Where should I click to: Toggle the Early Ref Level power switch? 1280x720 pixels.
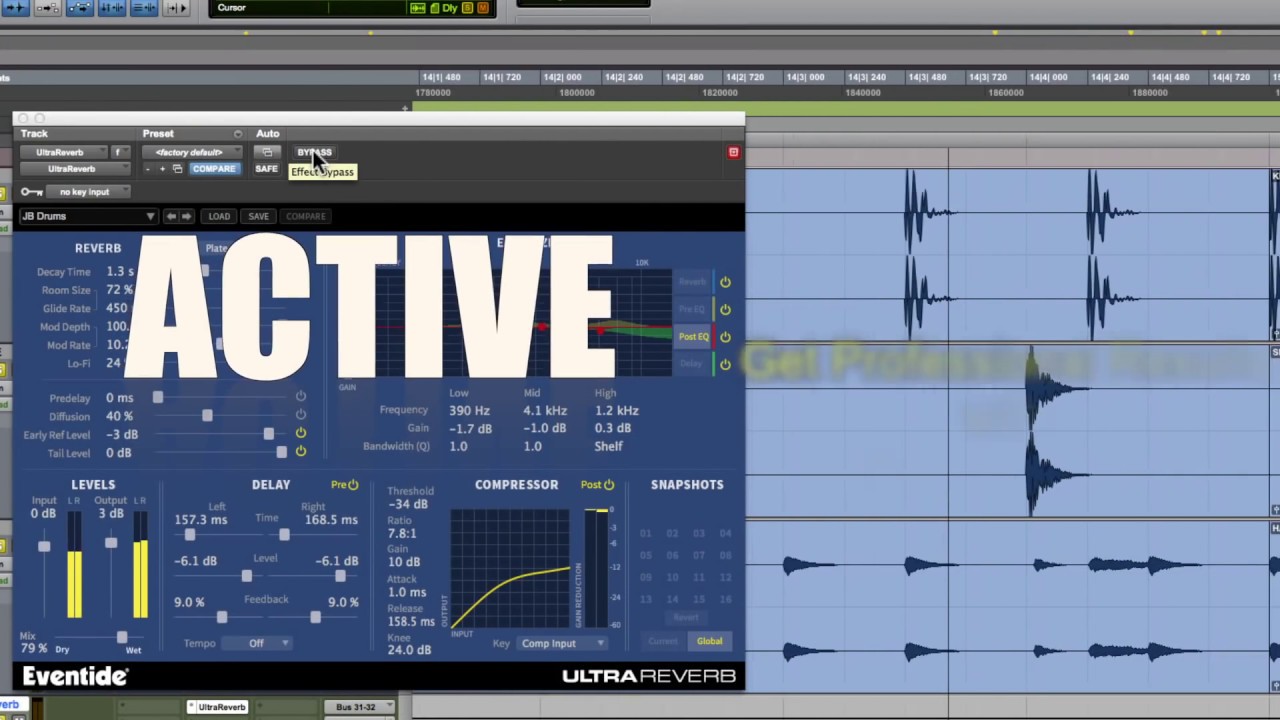coord(300,433)
